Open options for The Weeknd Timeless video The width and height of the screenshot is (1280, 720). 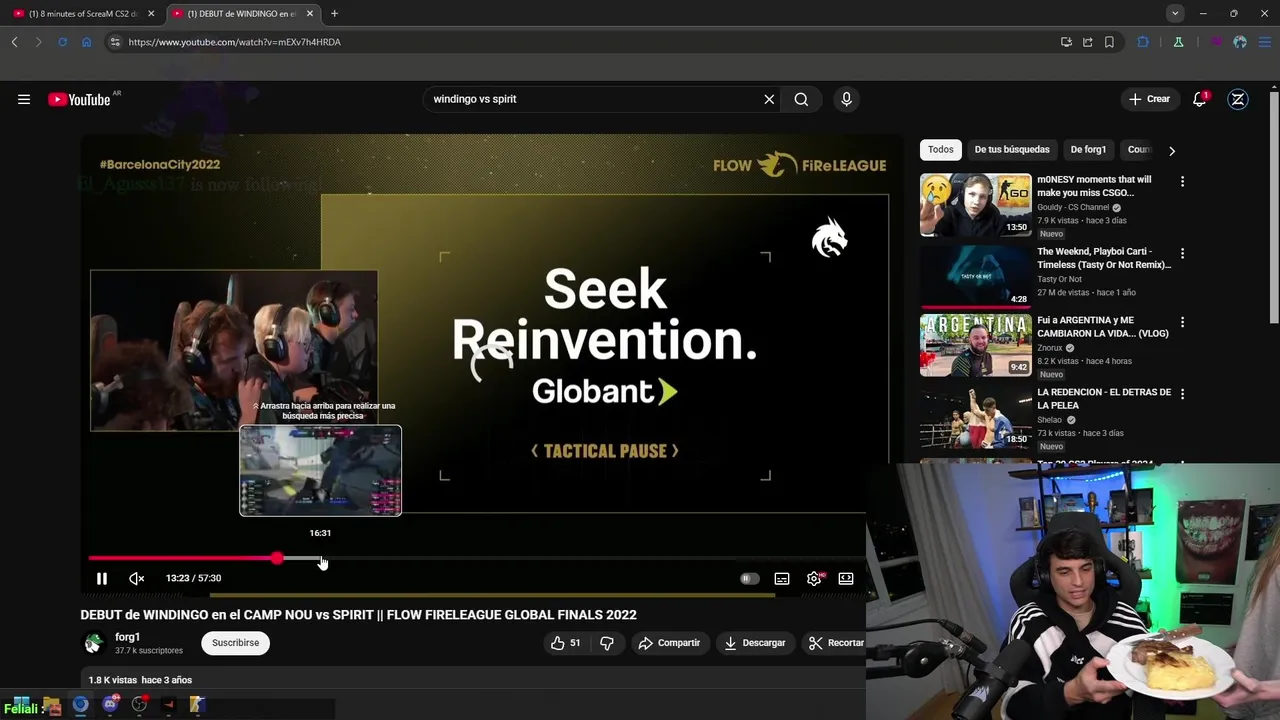click(1182, 254)
